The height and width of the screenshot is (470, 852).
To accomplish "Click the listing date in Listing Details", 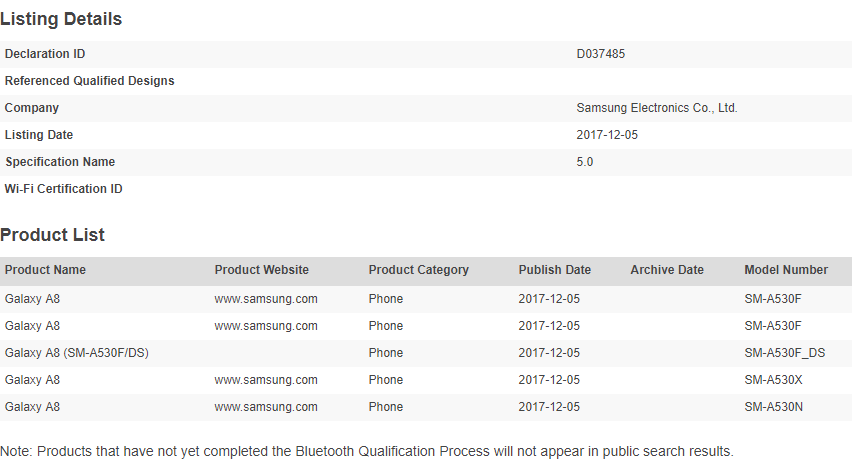I will point(605,135).
